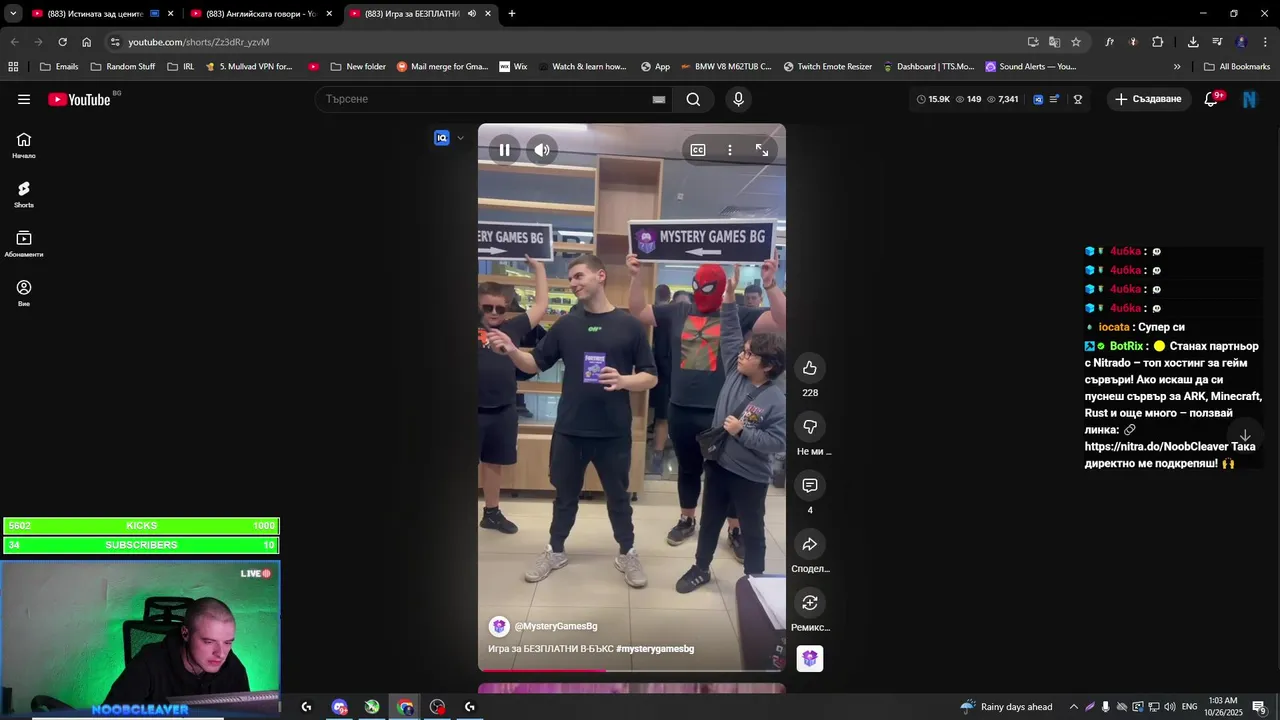
Task: Open the media control icon in the toolbar
Action: [x=1217, y=42]
